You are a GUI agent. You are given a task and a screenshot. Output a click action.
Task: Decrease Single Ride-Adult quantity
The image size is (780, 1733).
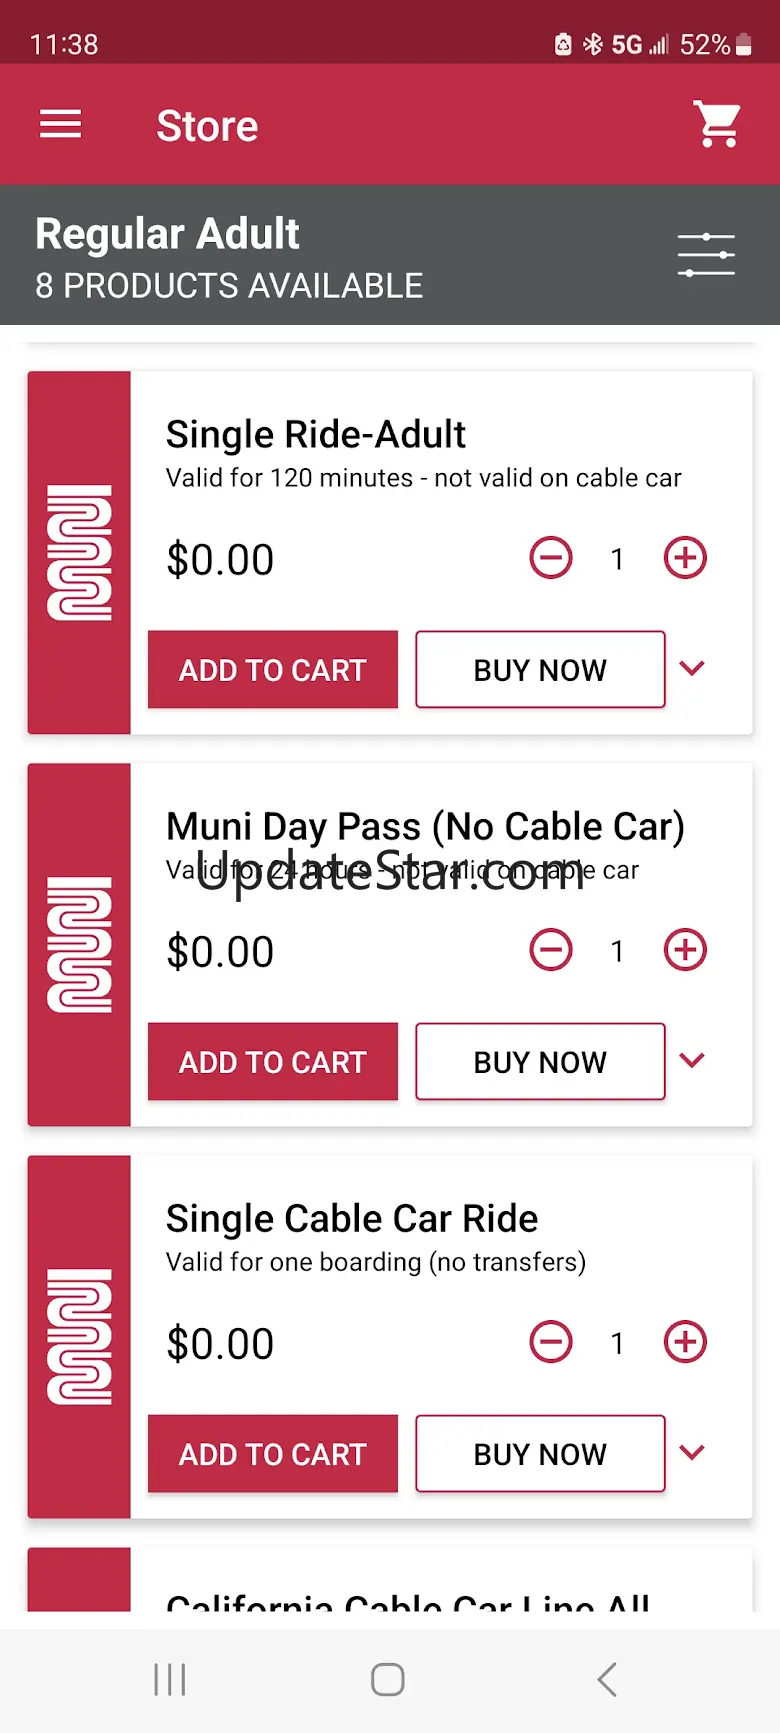pyautogui.click(x=551, y=558)
